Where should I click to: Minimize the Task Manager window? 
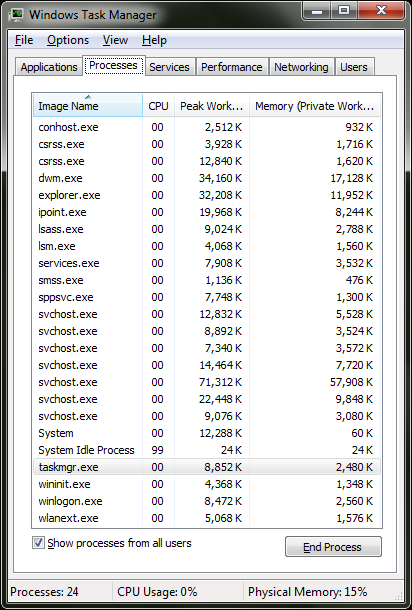[x=317, y=11]
